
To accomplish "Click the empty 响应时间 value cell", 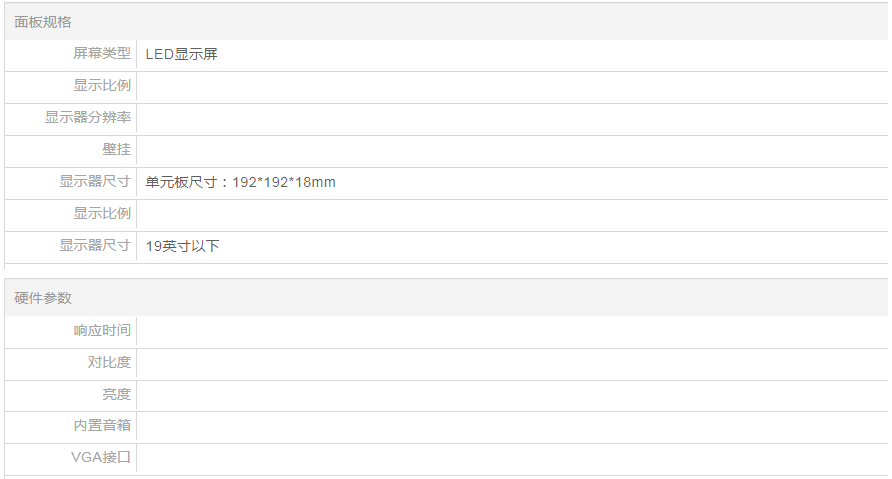I will click(x=510, y=330).
